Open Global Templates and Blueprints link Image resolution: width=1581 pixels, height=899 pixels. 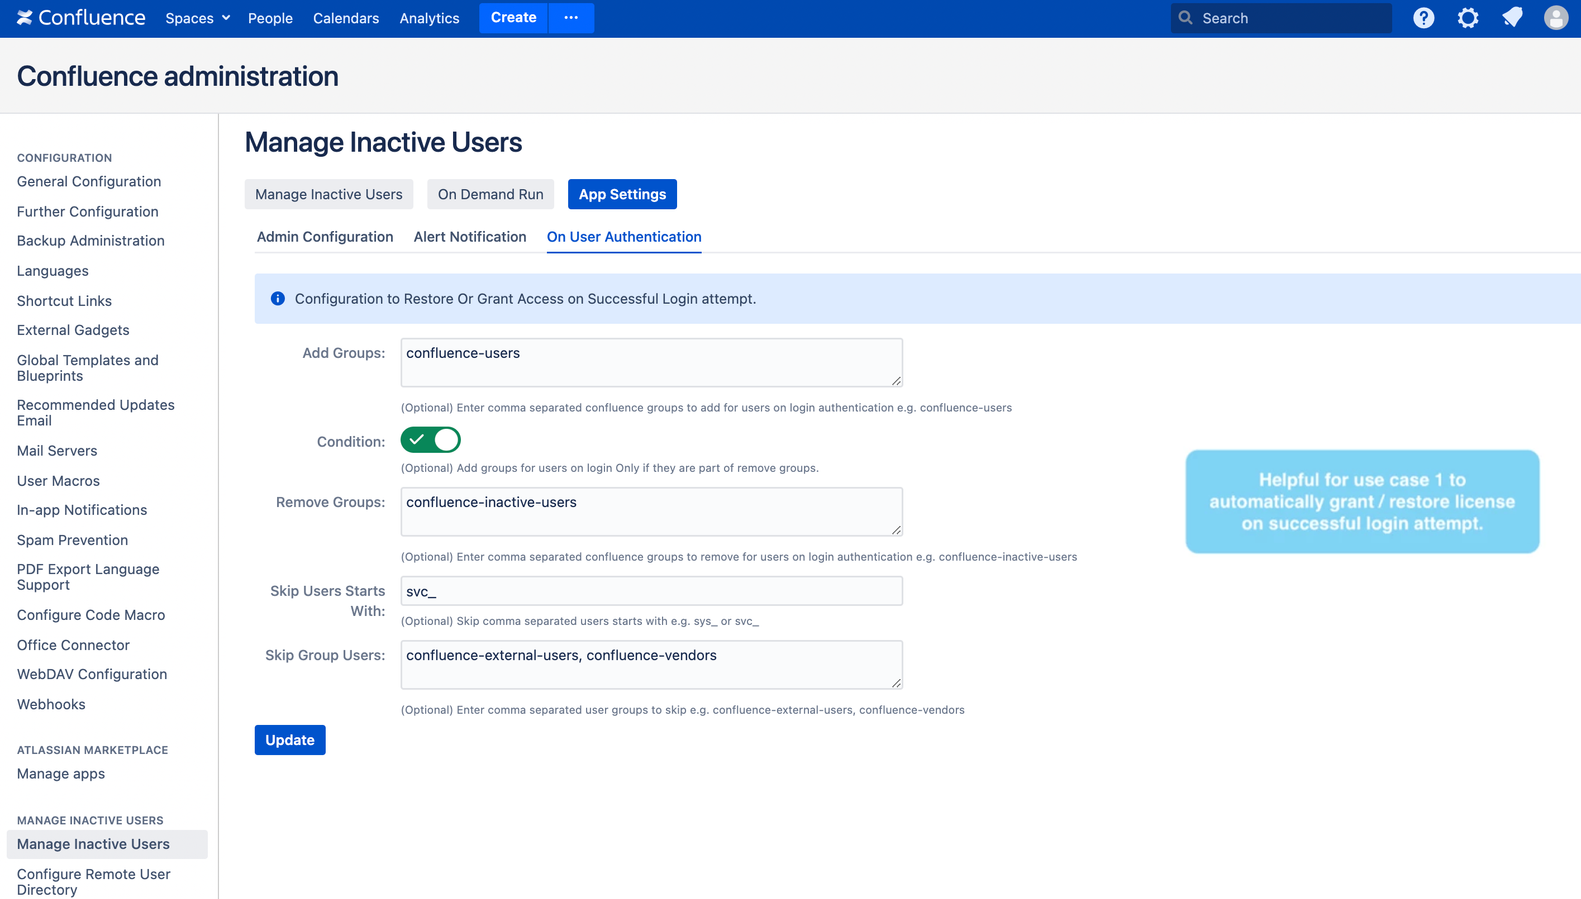coord(88,368)
